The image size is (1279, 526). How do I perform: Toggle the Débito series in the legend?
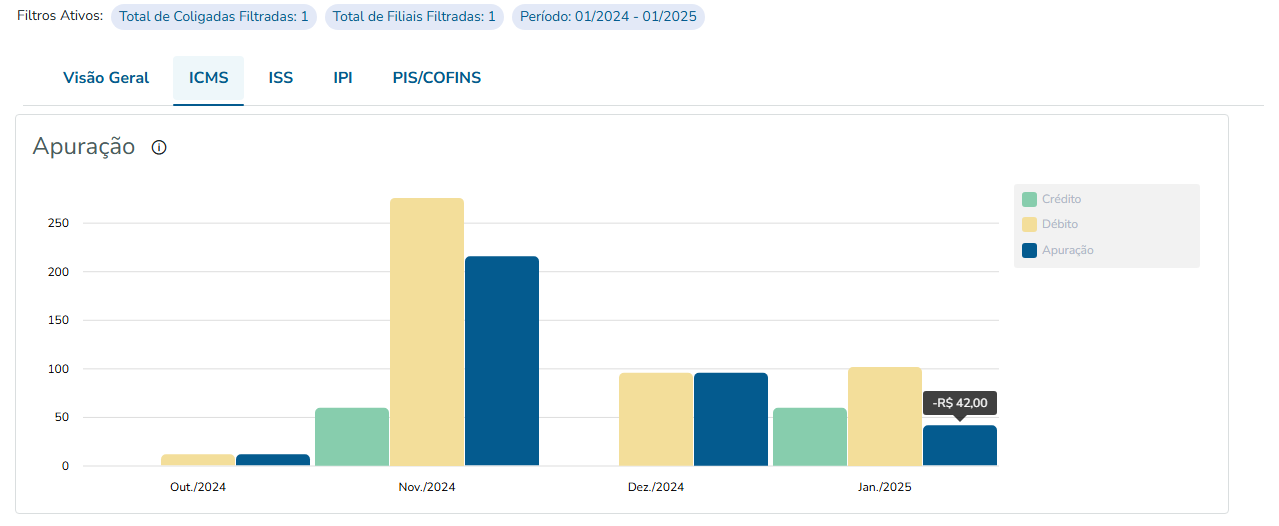point(1059,224)
